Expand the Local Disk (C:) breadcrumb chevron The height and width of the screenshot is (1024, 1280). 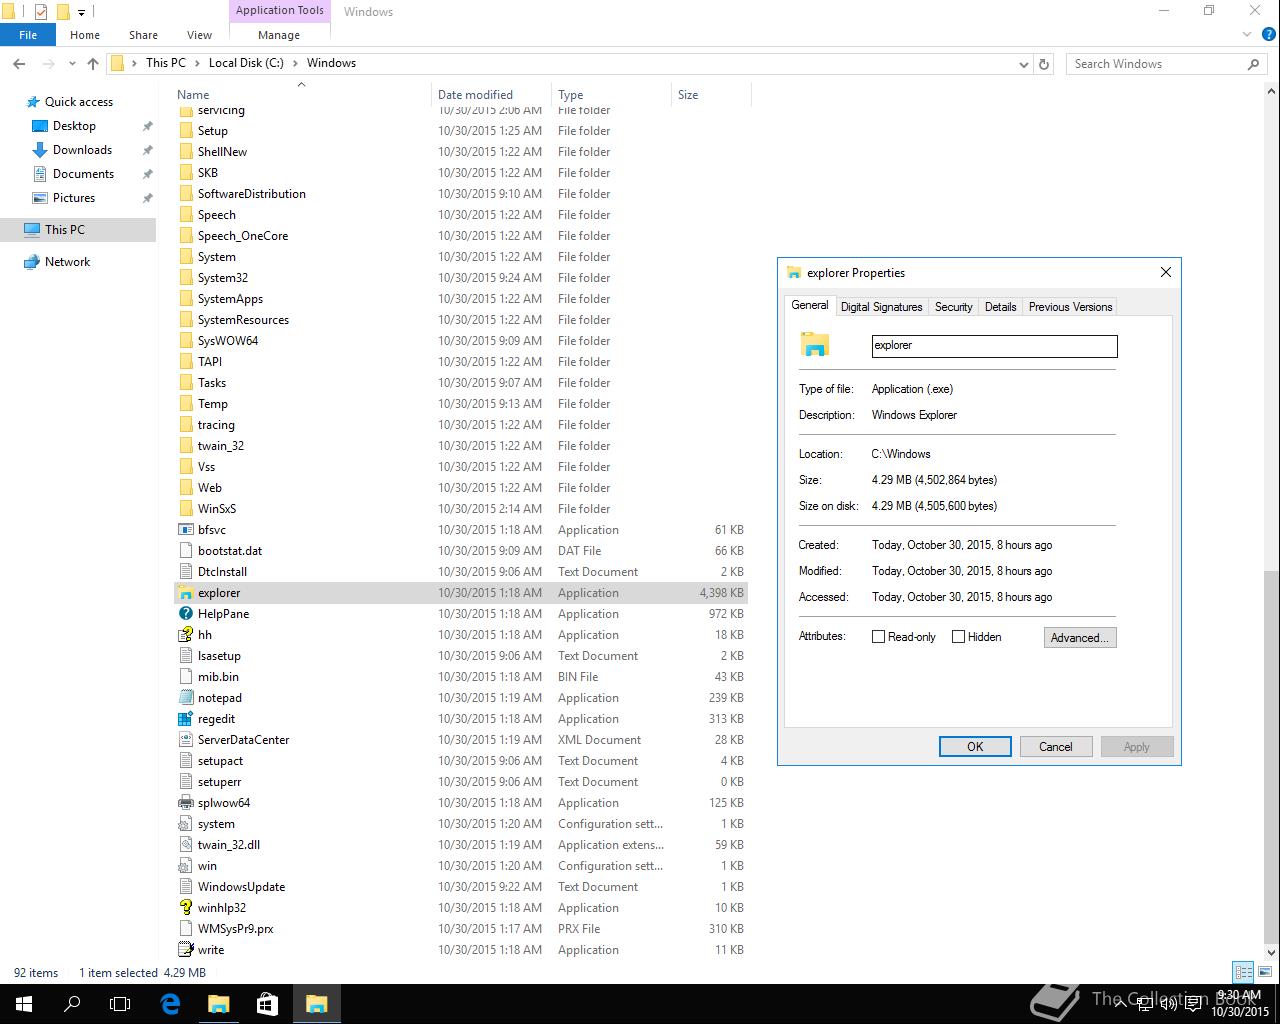295,63
